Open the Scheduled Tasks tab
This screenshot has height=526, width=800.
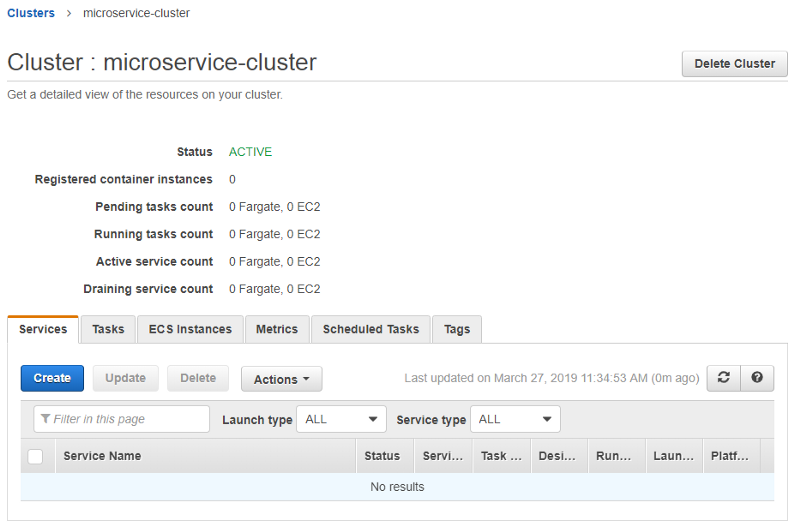[x=371, y=330]
